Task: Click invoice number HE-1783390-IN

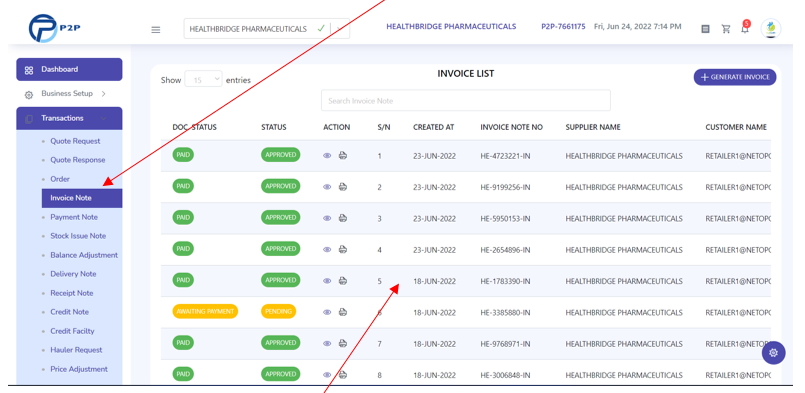Action: point(506,282)
